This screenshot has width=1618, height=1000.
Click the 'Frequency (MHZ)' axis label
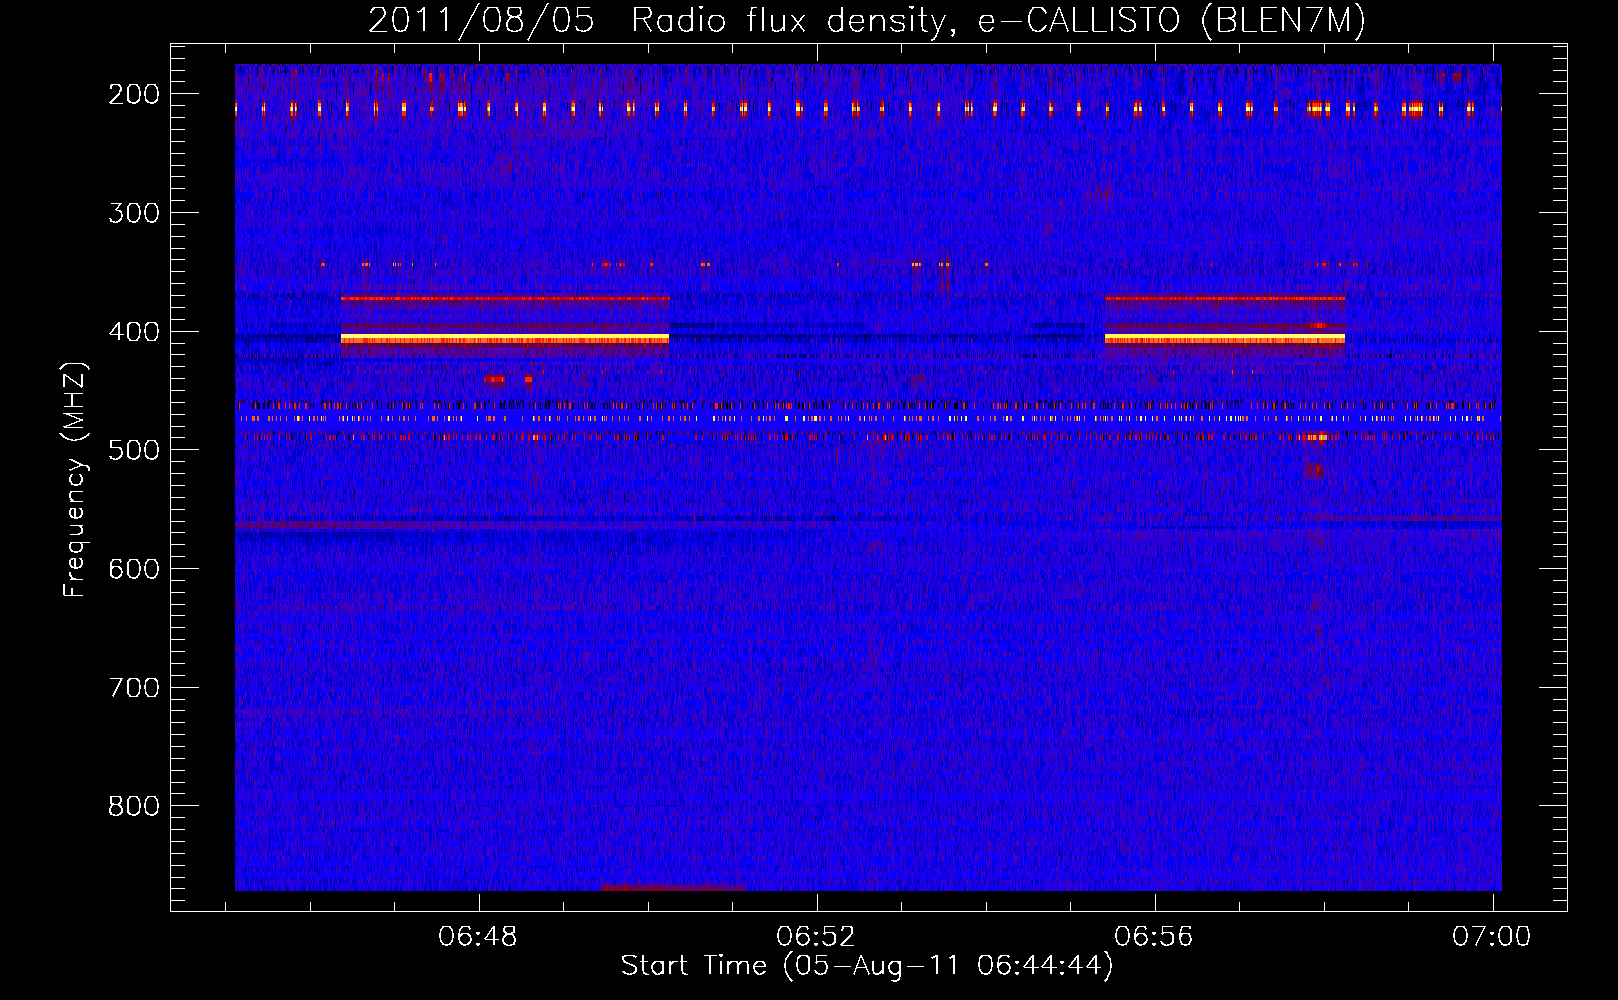75,480
